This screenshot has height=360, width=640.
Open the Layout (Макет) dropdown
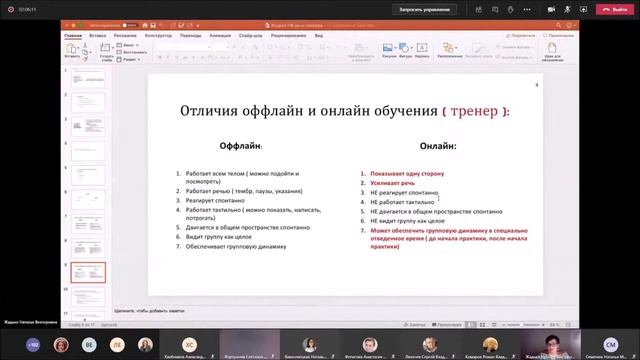click(x=128, y=45)
